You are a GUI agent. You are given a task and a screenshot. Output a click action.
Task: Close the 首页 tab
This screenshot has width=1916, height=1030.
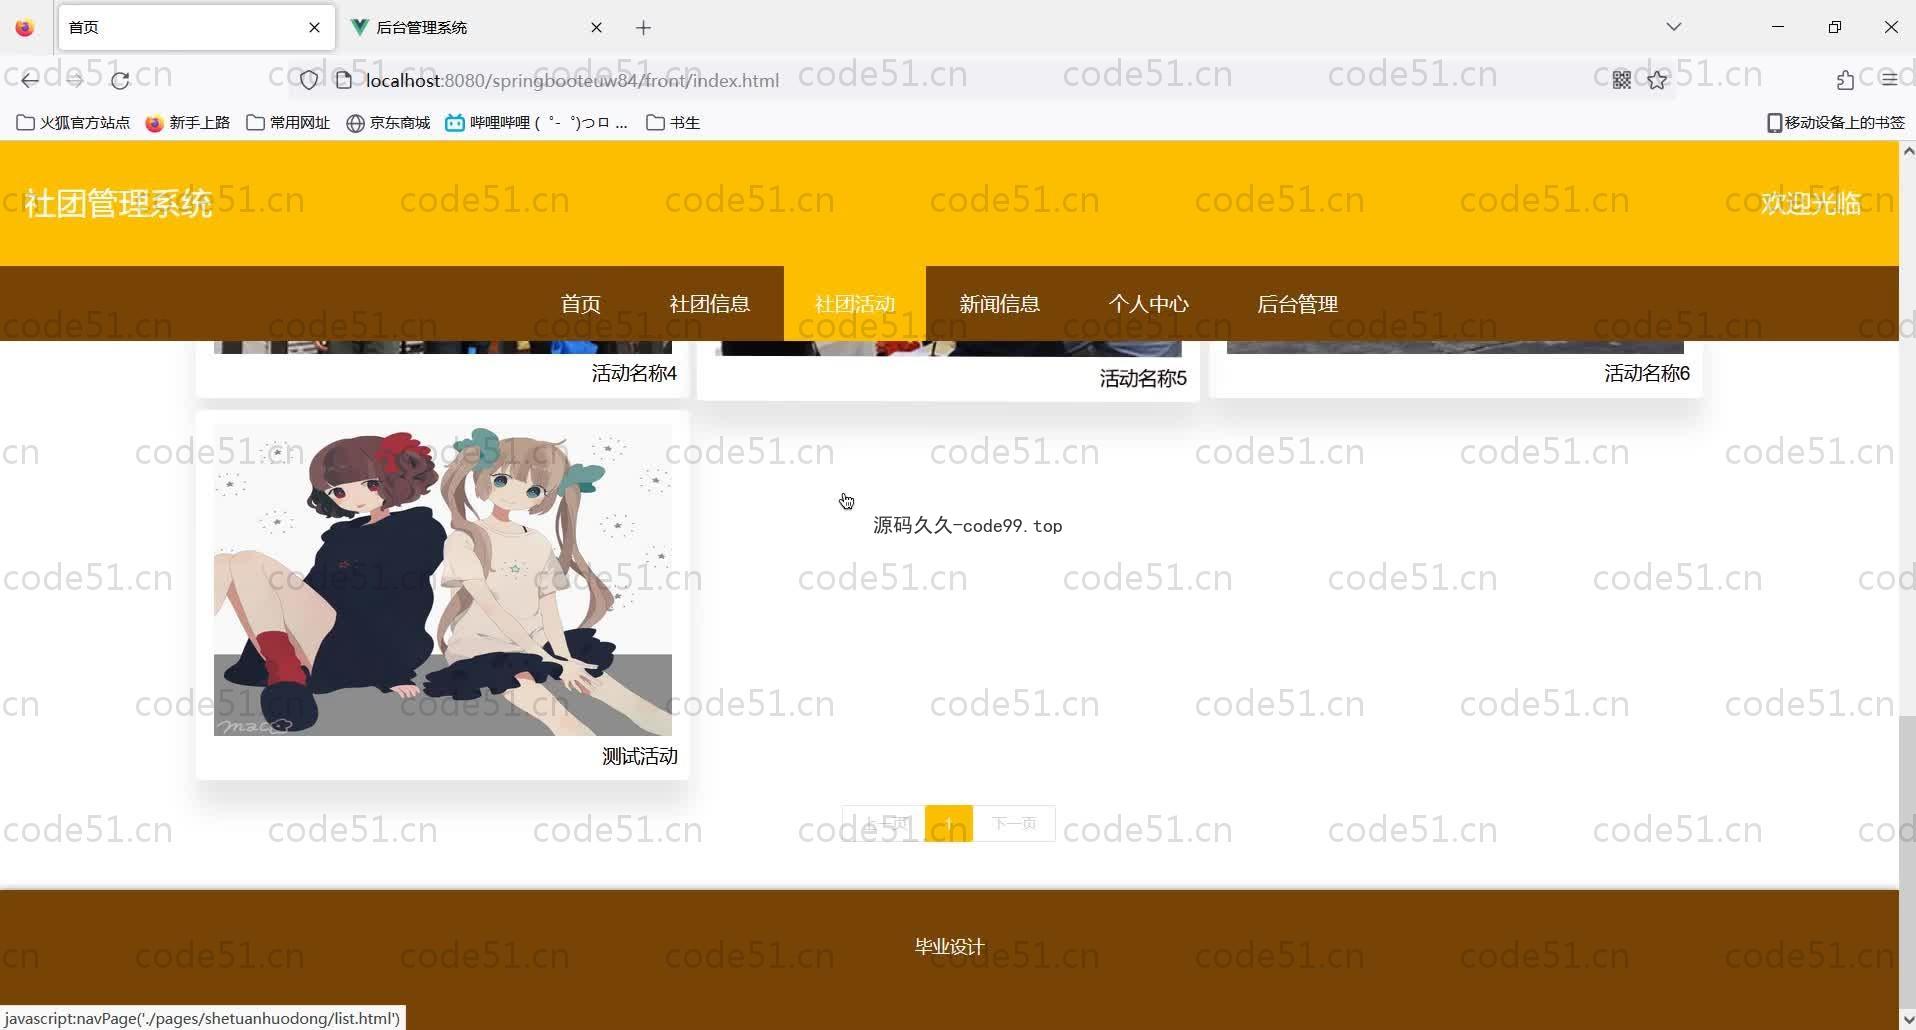click(x=315, y=28)
